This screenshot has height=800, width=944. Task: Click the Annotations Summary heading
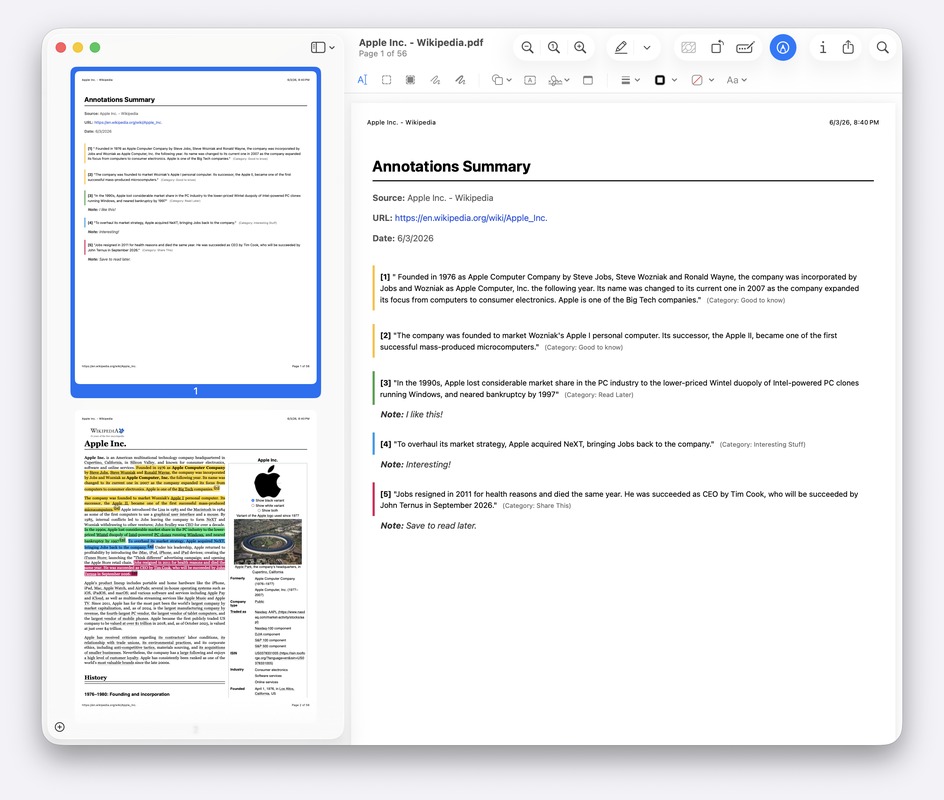451,167
